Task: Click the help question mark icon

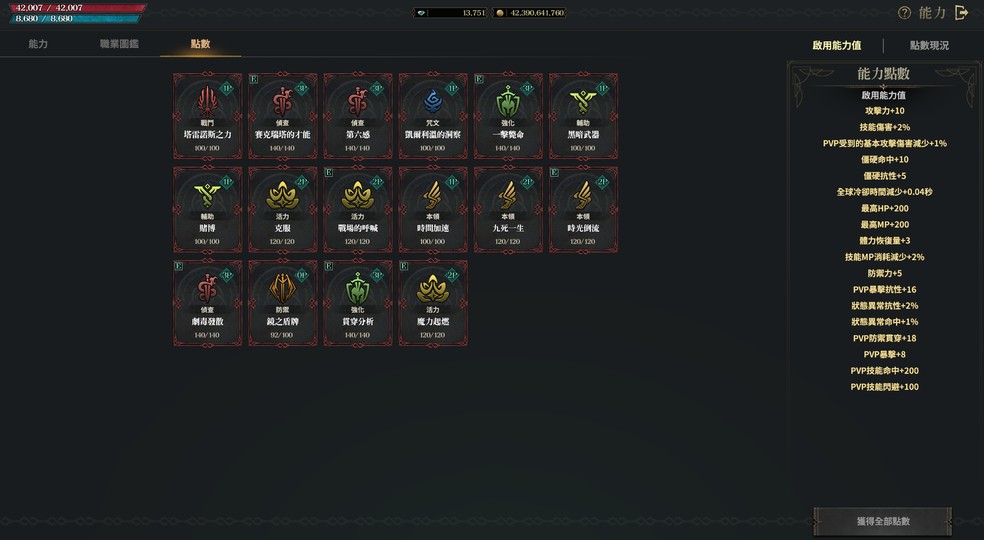Action: (904, 13)
